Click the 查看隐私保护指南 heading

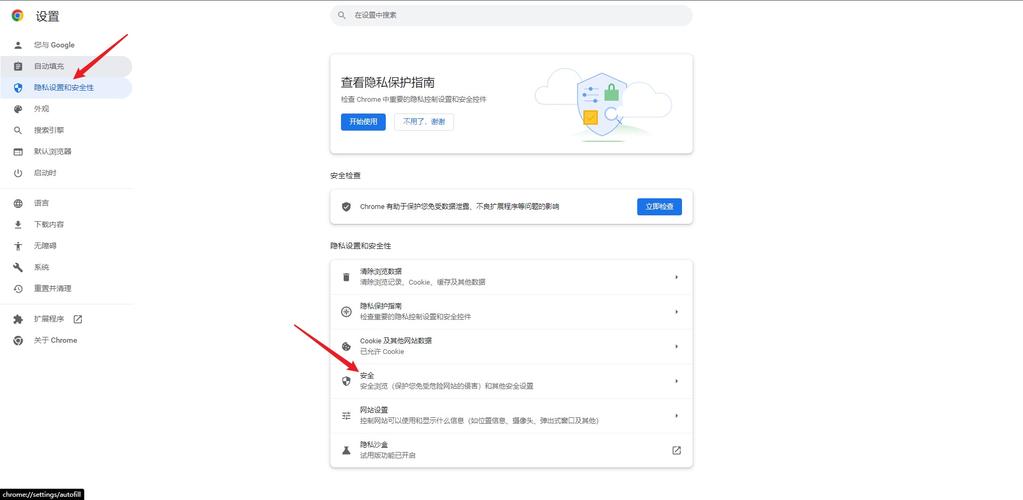click(388, 82)
